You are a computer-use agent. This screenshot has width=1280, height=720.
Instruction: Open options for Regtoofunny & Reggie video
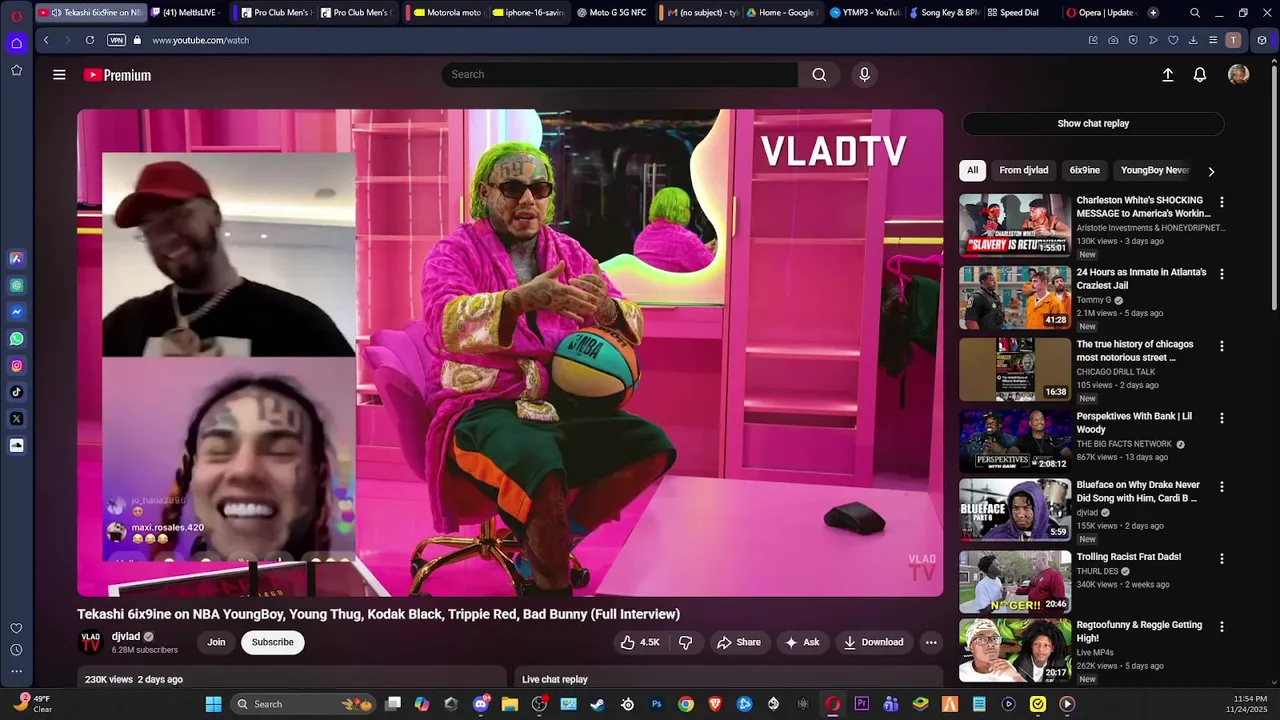point(1221,627)
